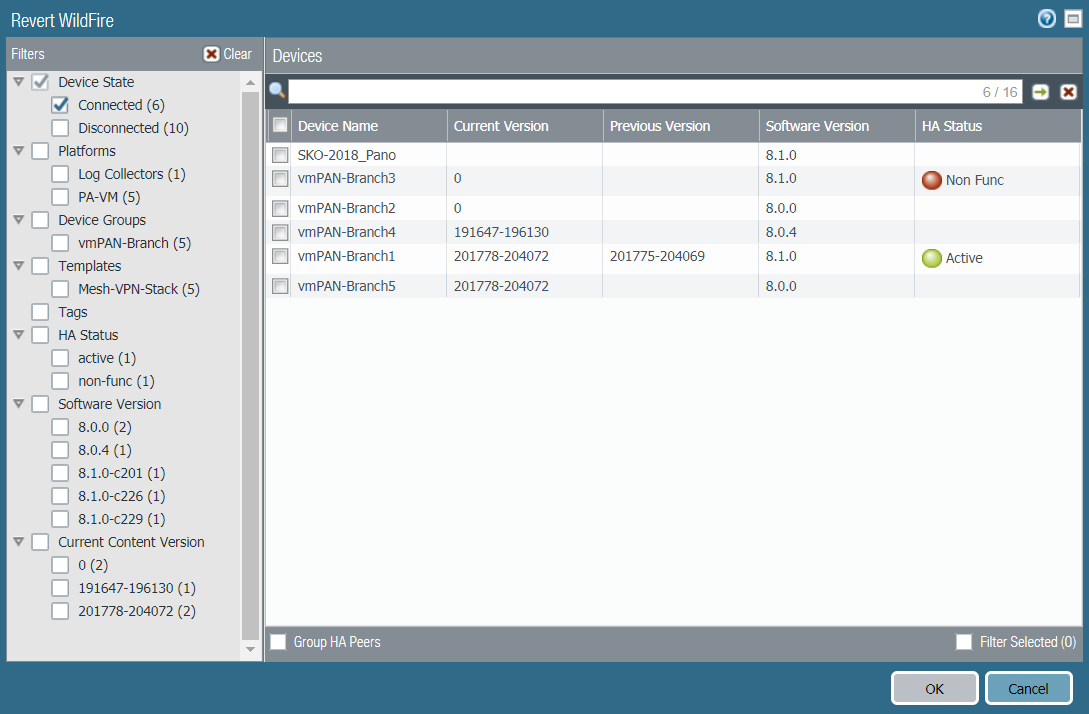Click the green Active status icon
1089x714 pixels.
coord(932,258)
